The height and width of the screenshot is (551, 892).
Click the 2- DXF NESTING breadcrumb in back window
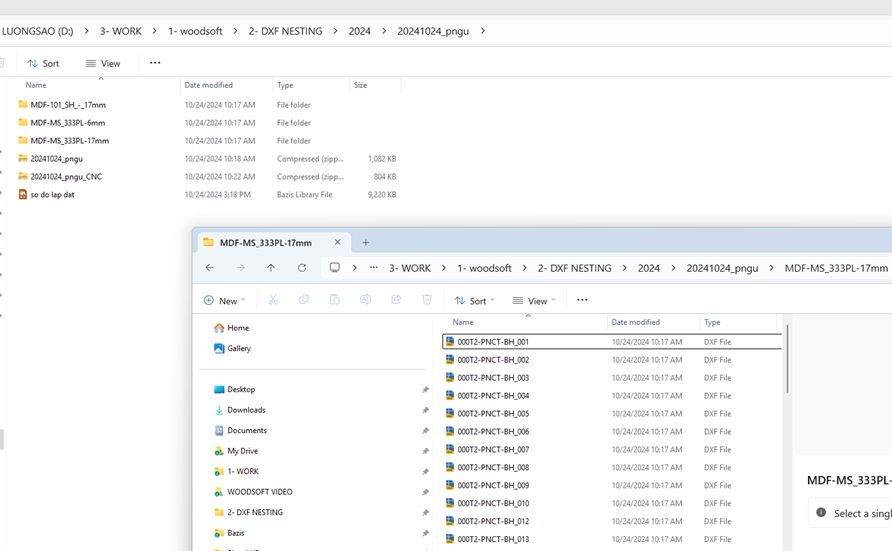tap(286, 31)
